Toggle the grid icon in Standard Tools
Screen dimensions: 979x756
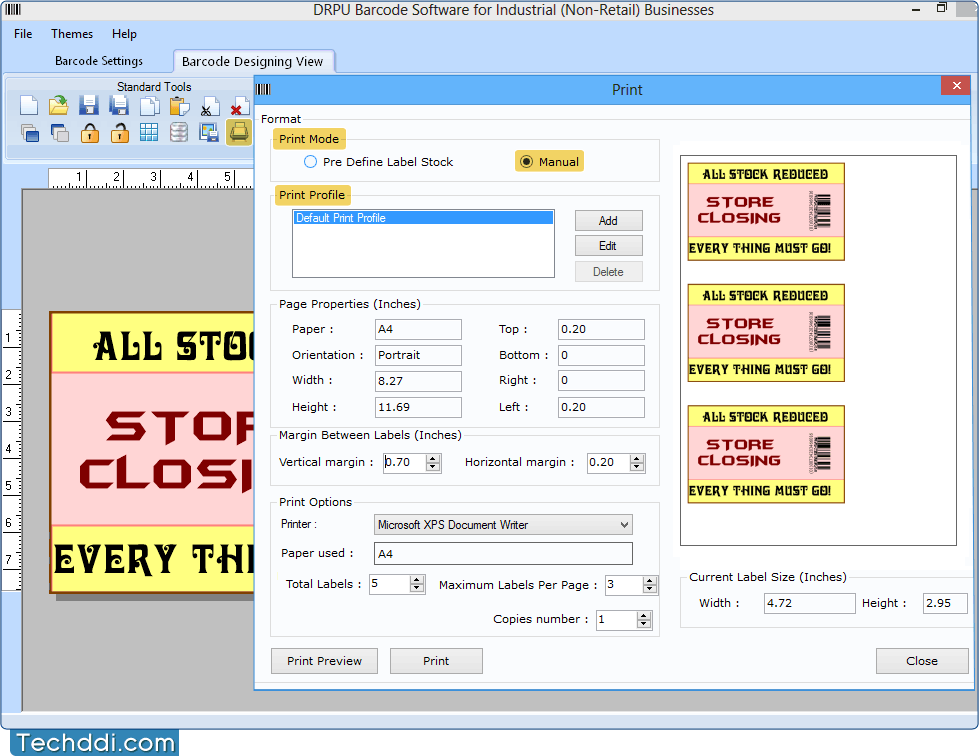pyautogui.click(x=149, y=132)
